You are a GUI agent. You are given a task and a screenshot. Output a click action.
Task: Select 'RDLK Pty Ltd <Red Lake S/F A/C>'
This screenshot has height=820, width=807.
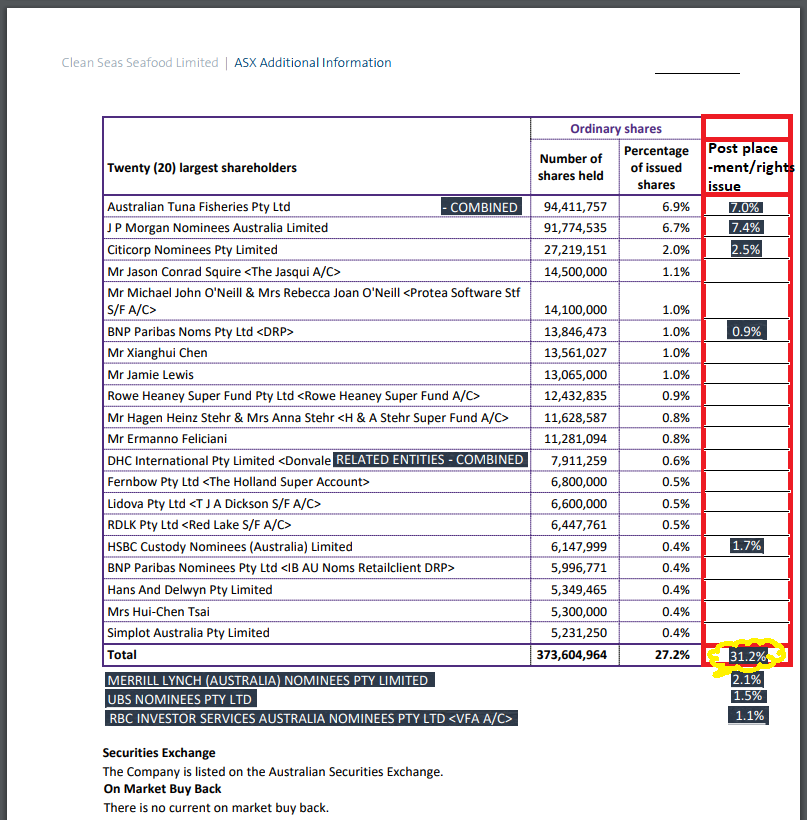[x=199, y=525]
